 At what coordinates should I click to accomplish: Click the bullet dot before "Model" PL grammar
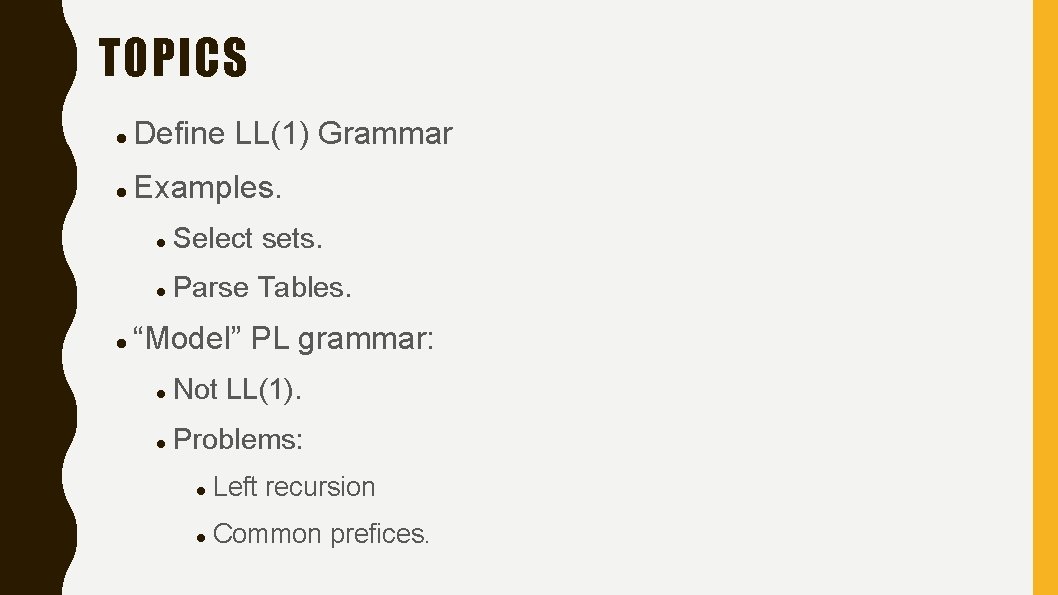coord(121,344)
